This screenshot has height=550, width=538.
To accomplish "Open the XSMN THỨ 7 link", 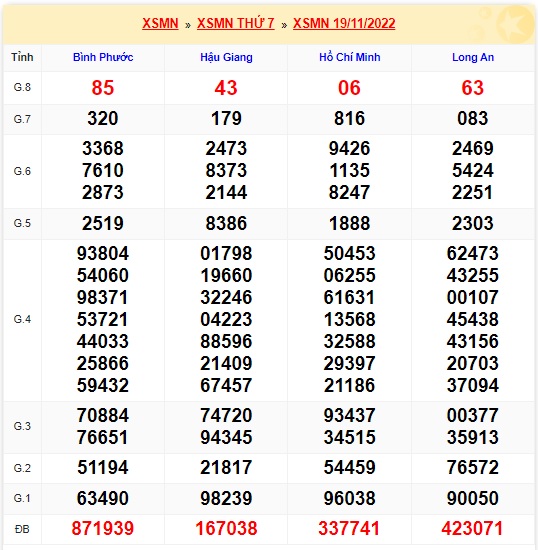I will [235, 24].
